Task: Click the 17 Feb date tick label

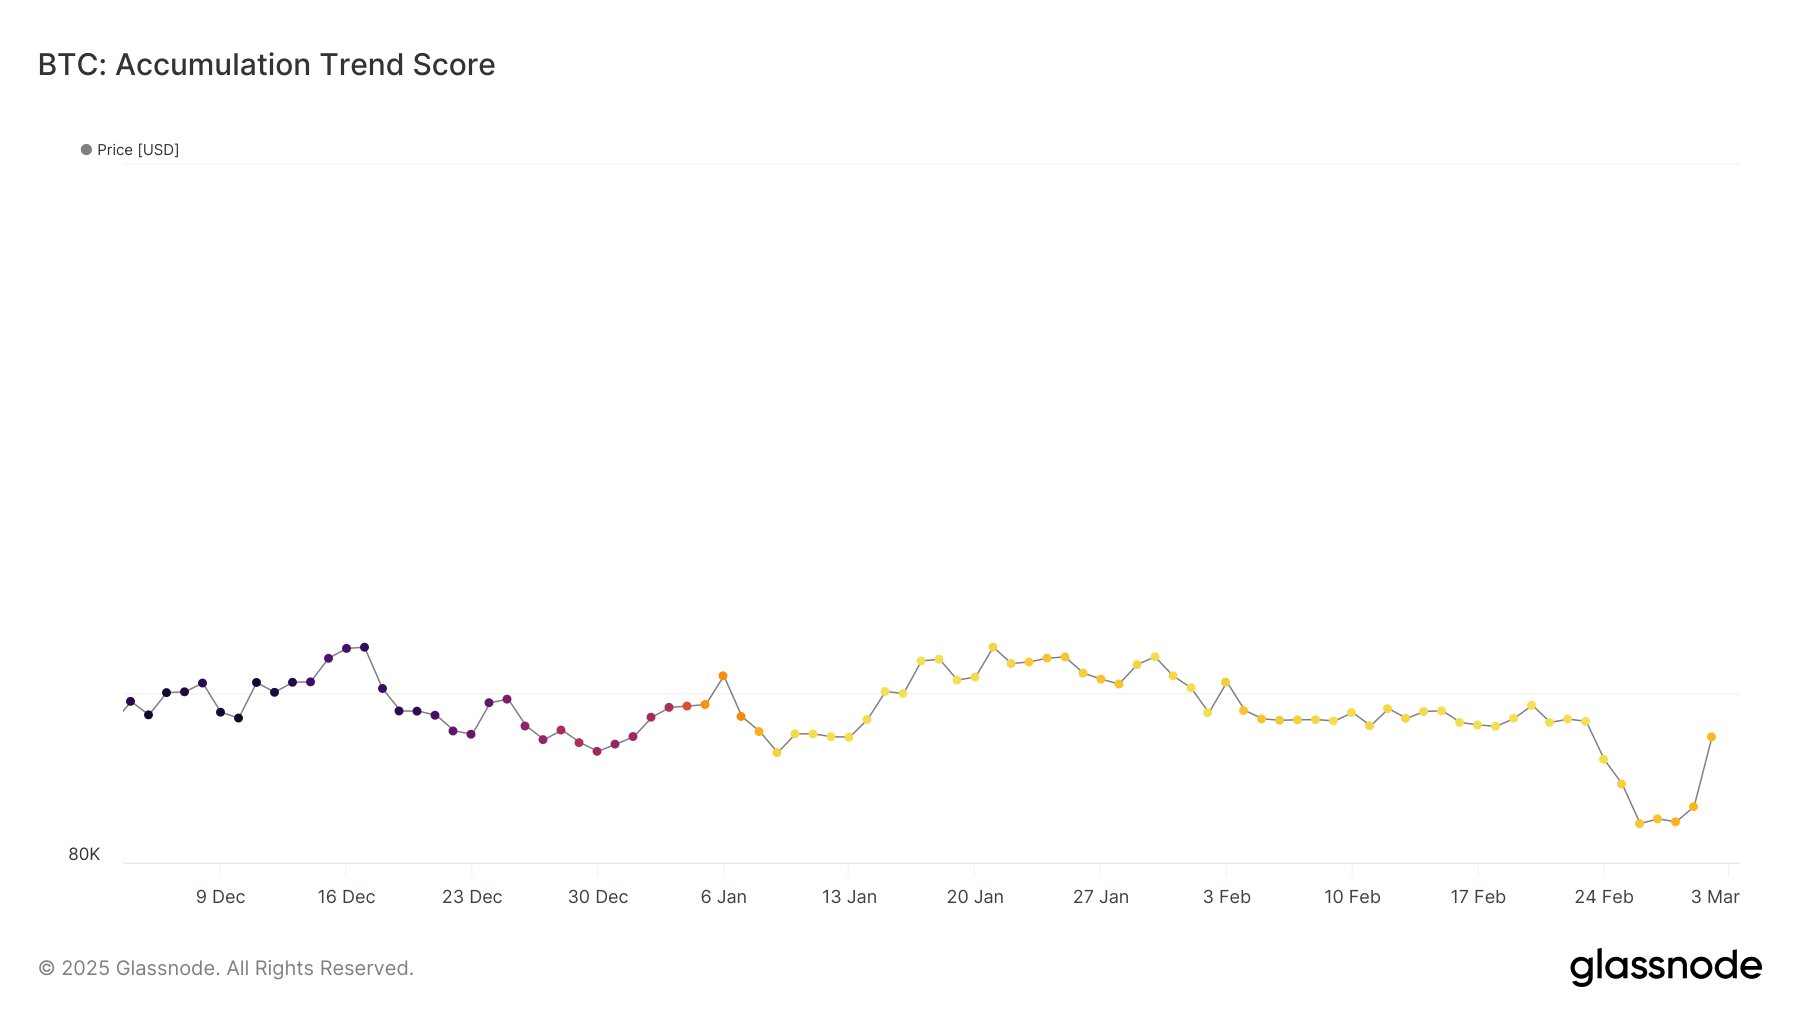Action: pyautogui.click(x=1478, y=897)
